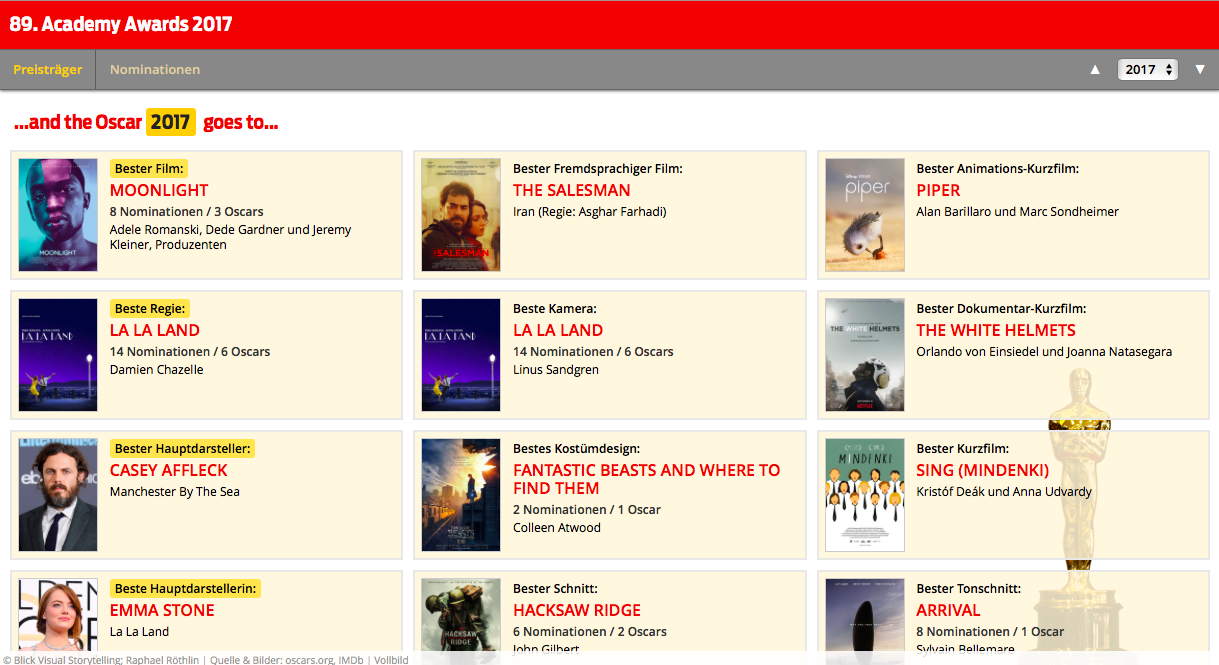Click "2 Nominationen / 1 Oscar" under Fantastic Beasts
Viewport: 1219px width, 665px height.
coord(587,510)
